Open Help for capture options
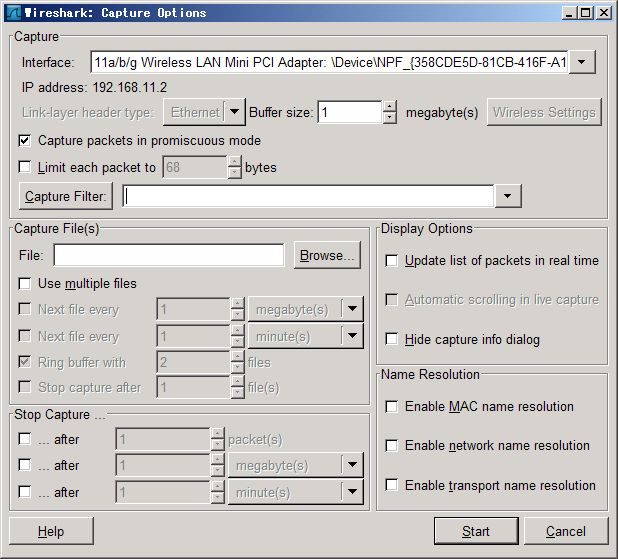 click(51, 531)
